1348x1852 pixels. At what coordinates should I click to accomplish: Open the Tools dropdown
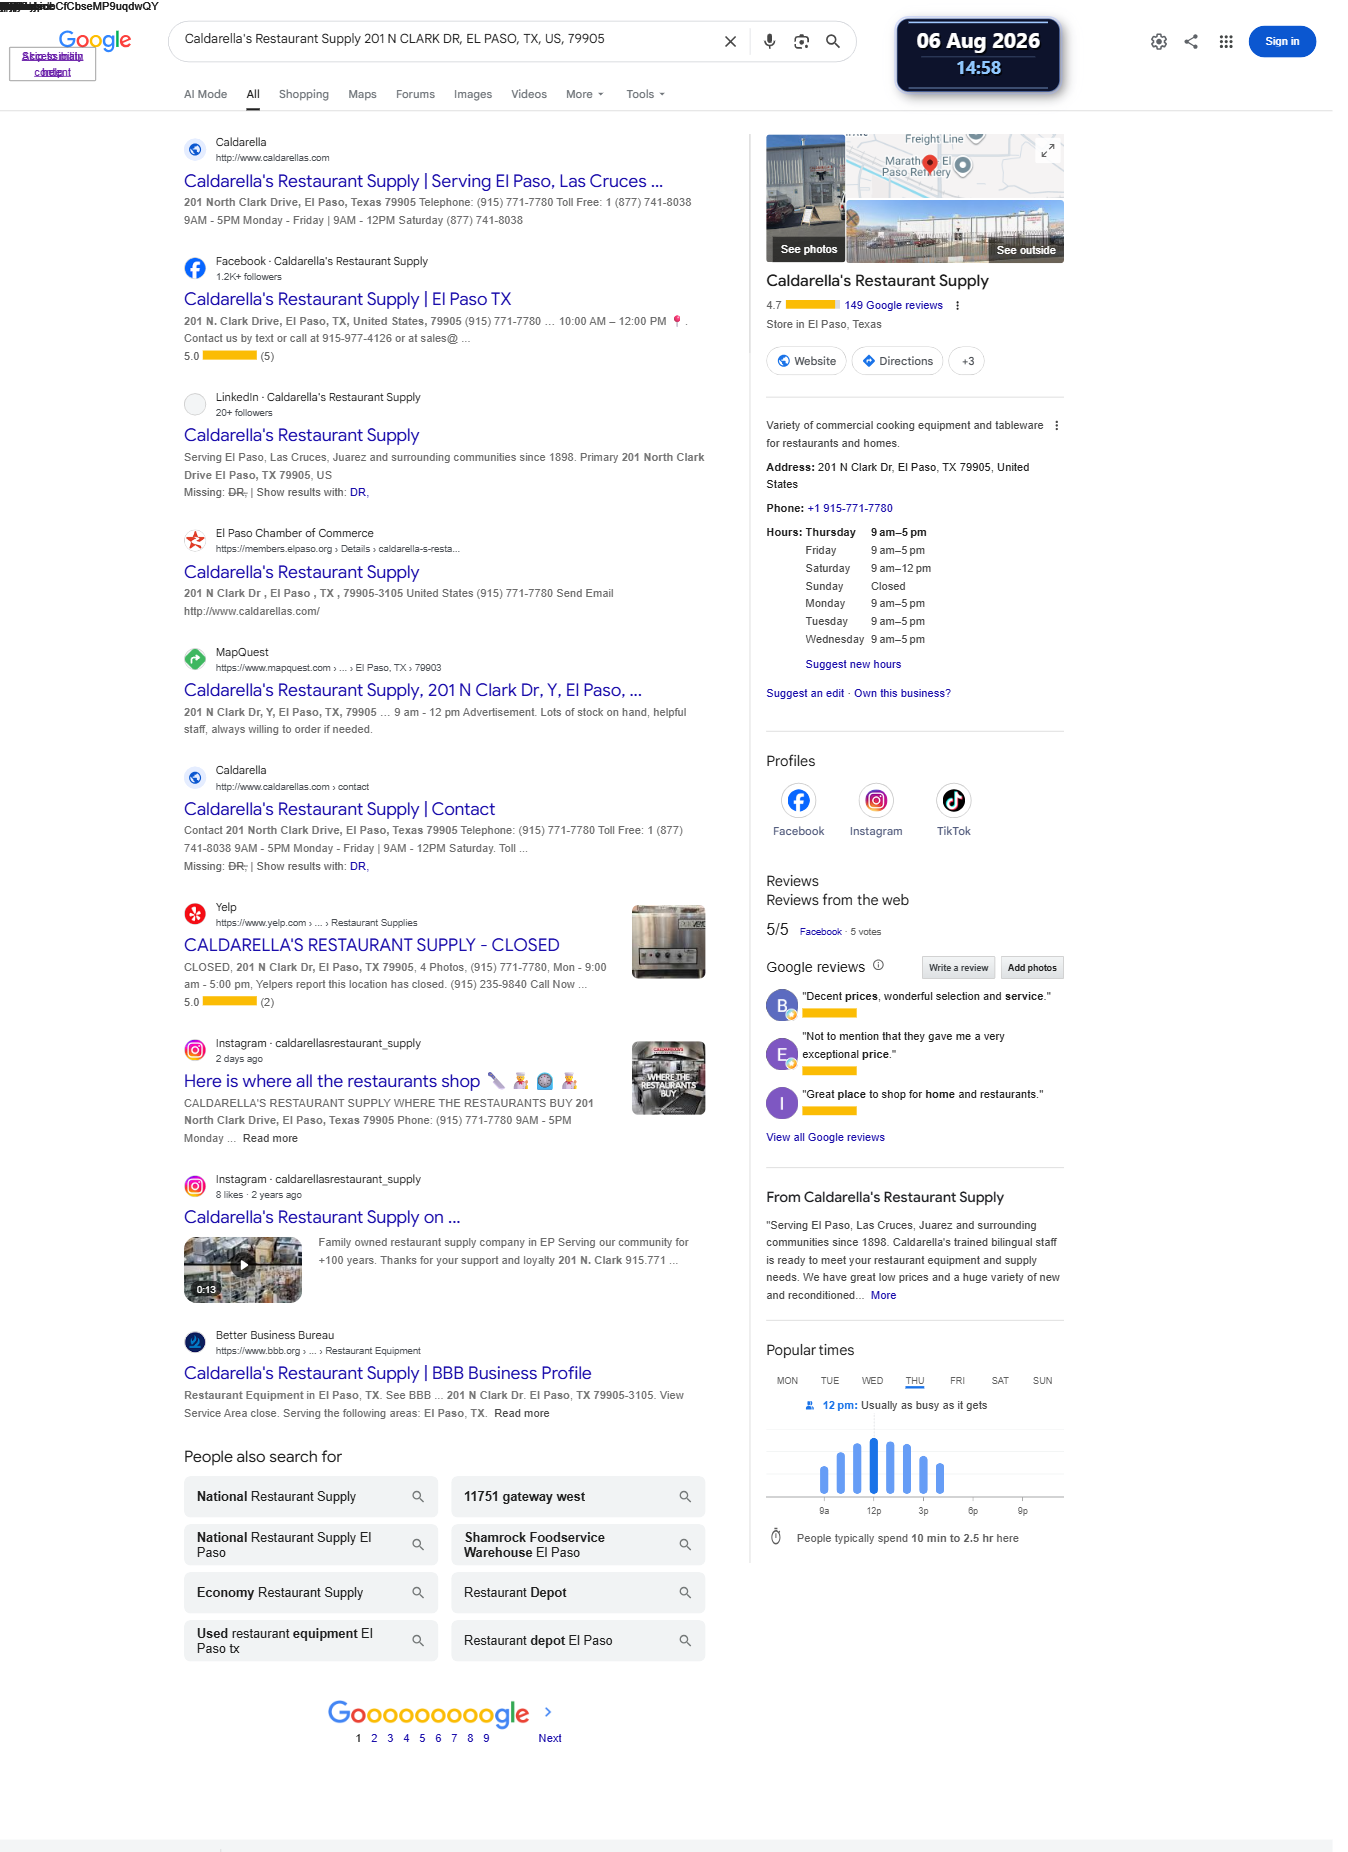click(645, 95)
